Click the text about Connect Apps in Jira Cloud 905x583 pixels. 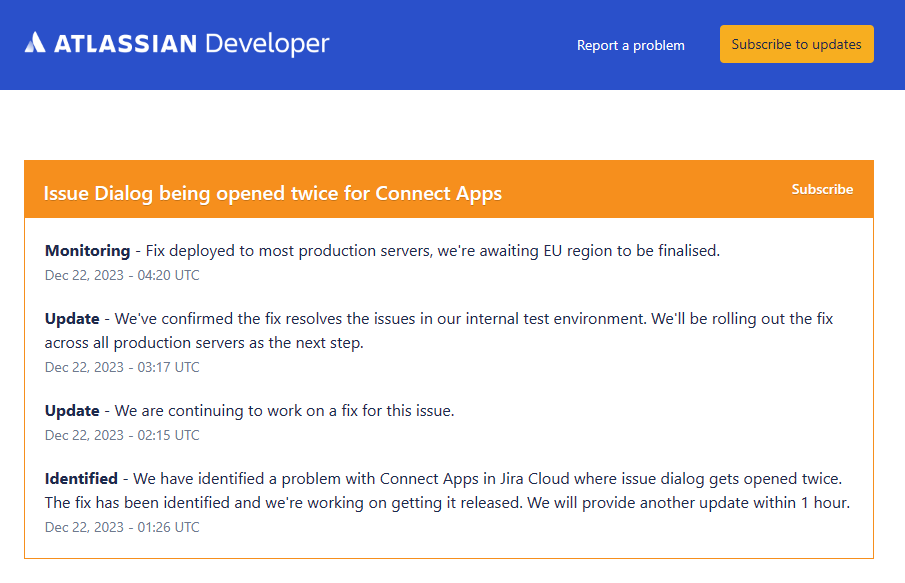[448, 491]
